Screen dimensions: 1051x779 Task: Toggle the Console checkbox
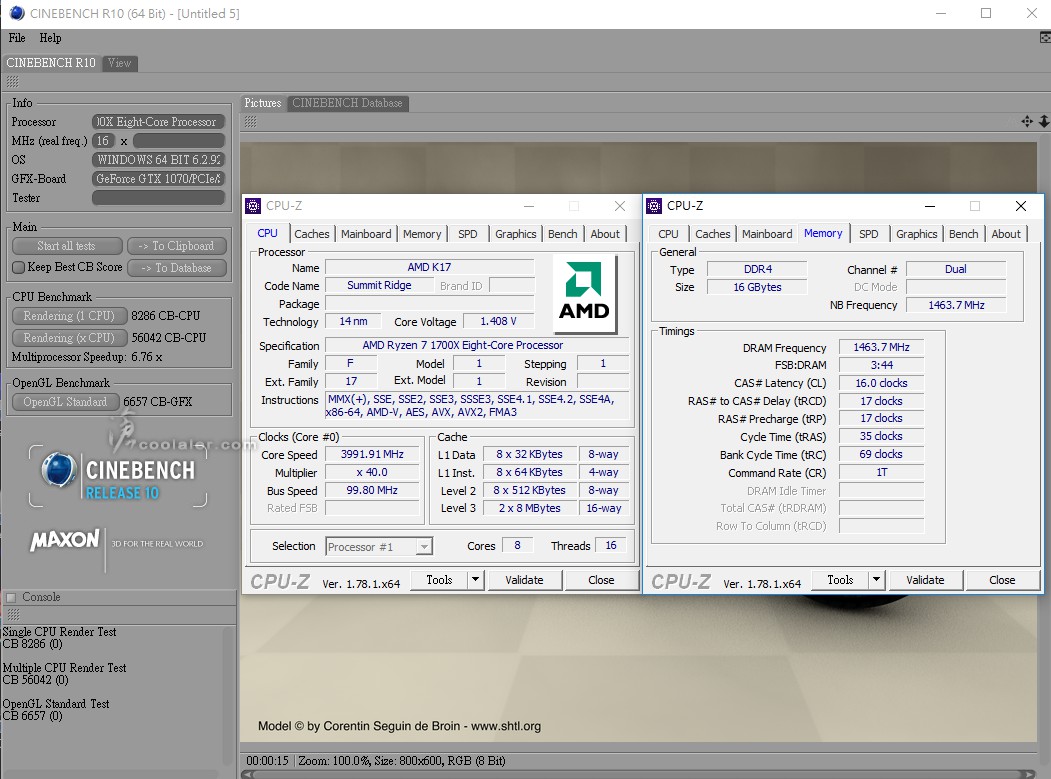tap(11, 597)
